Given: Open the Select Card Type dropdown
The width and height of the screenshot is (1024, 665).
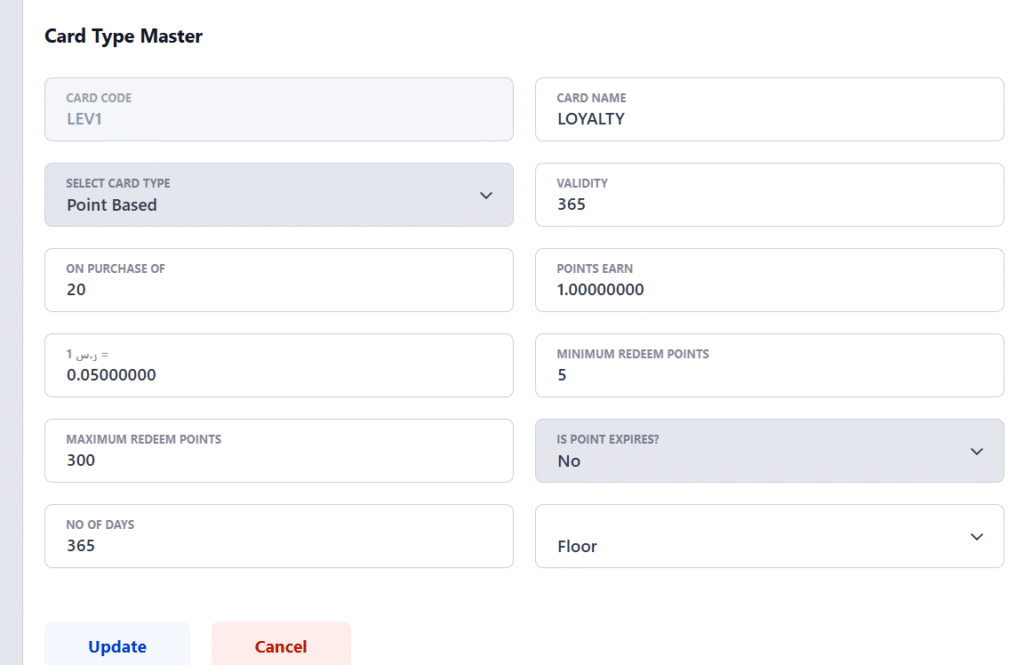Looking at the screenshot, I should [278, 195].
